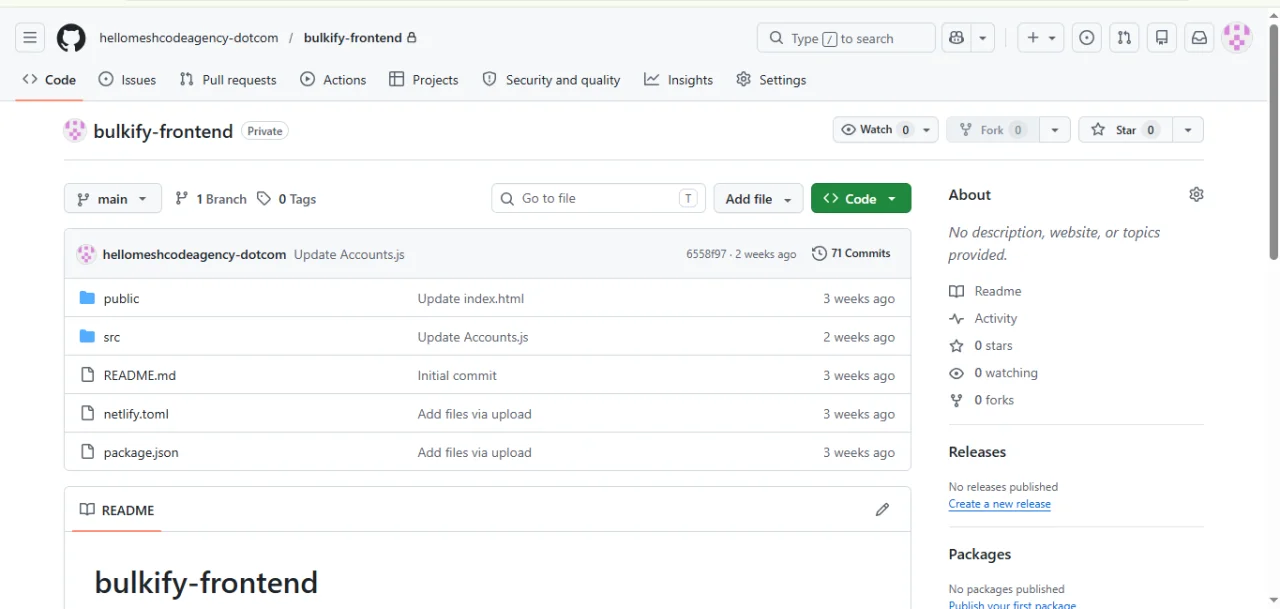Image resolution: width=1280 pixels, height=609 pixels.
Task: Click the Go to file search field
Action: [598, 198]
